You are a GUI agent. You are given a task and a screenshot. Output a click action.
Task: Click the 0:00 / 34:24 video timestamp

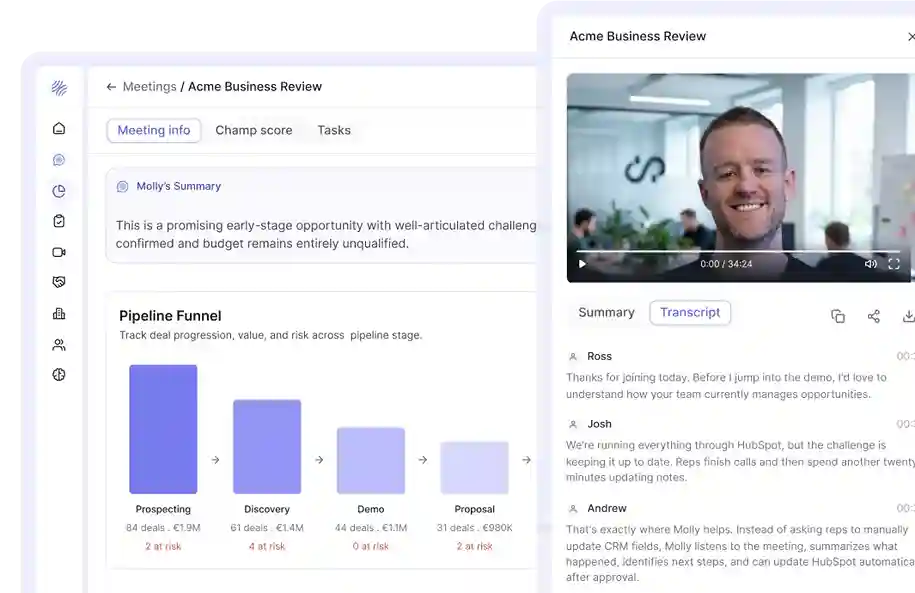[726, 264]
